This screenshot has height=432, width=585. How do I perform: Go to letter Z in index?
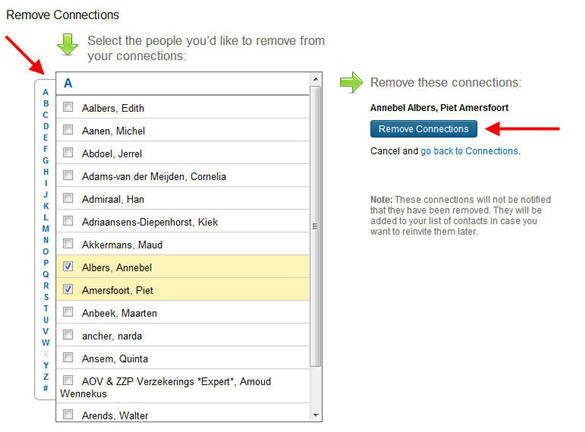(46, 377)
